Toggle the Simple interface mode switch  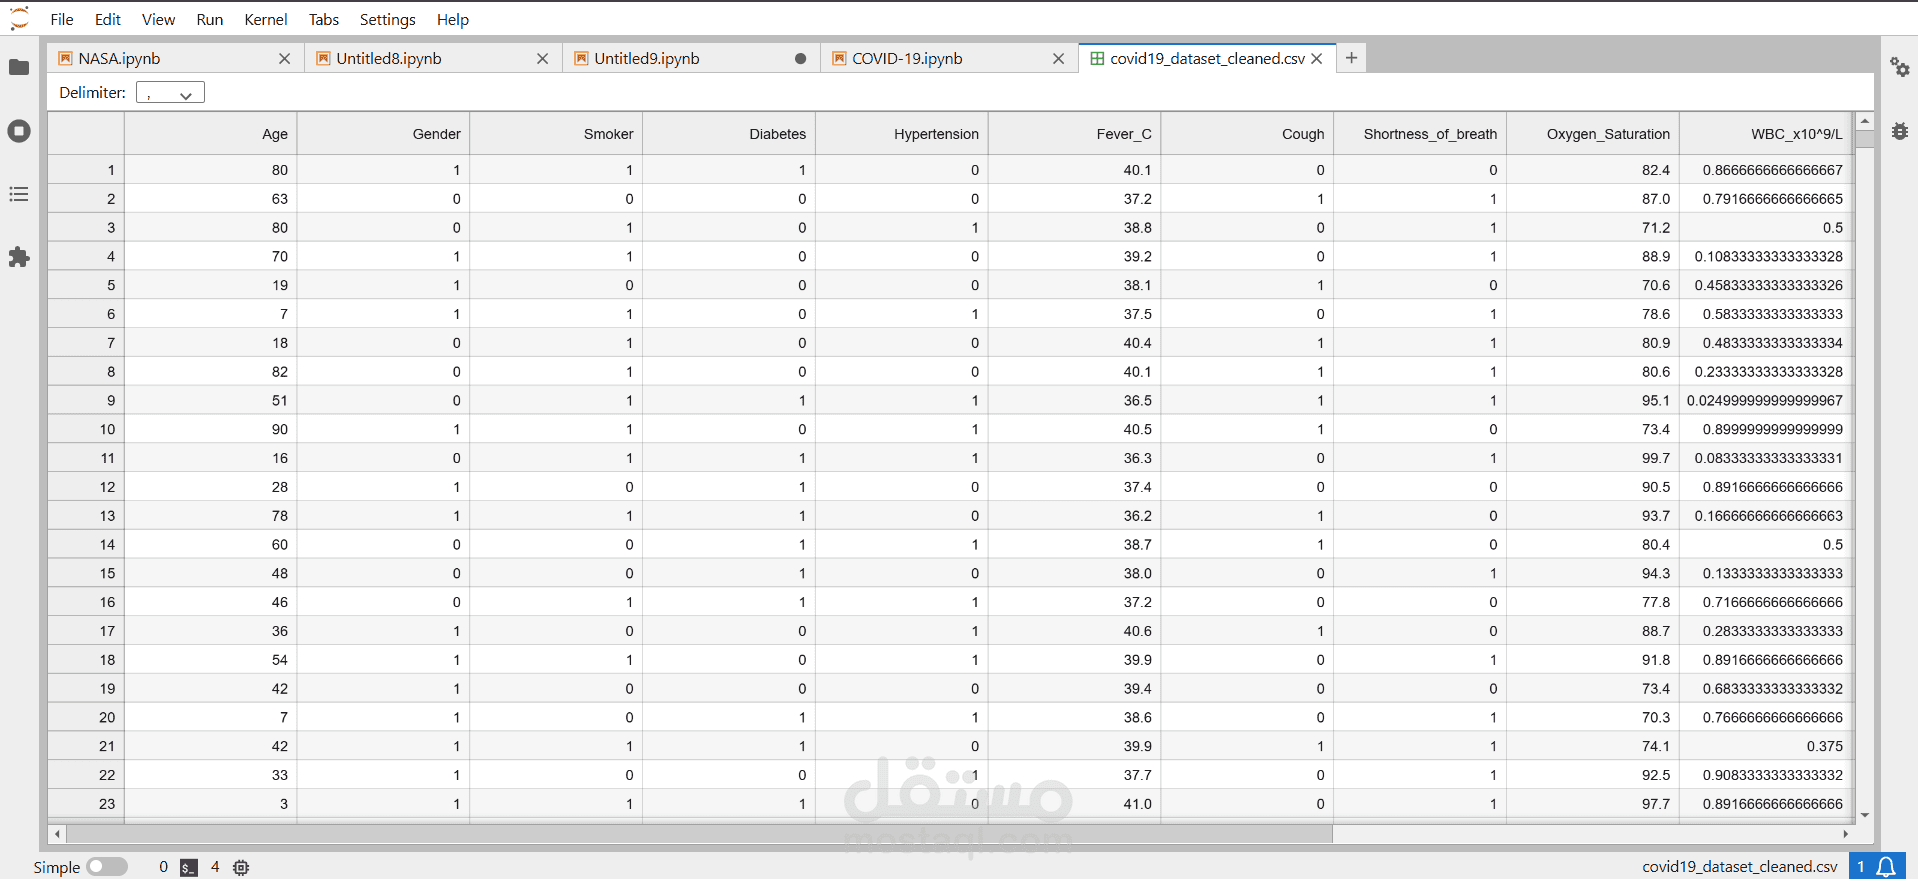pos(107,867)
